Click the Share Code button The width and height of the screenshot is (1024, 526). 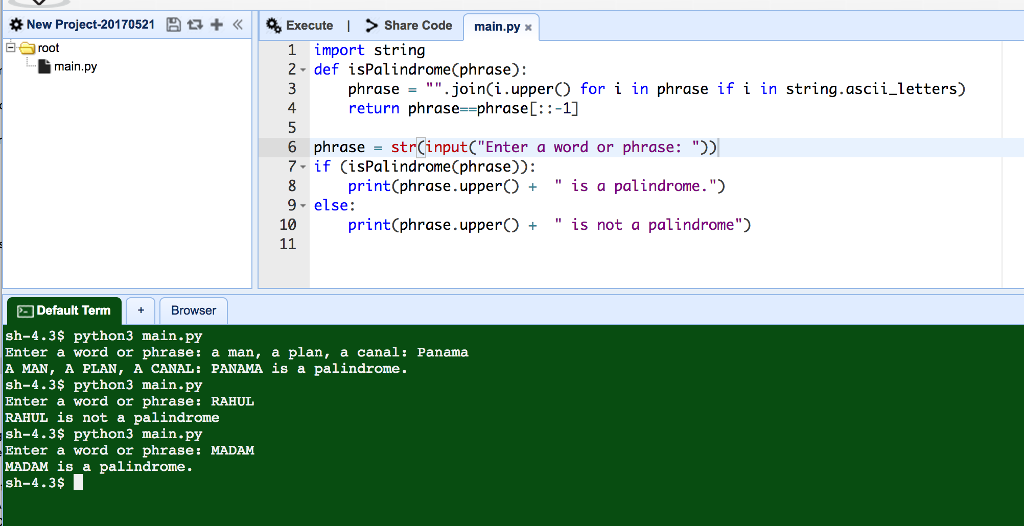click(x=409, y=26)
